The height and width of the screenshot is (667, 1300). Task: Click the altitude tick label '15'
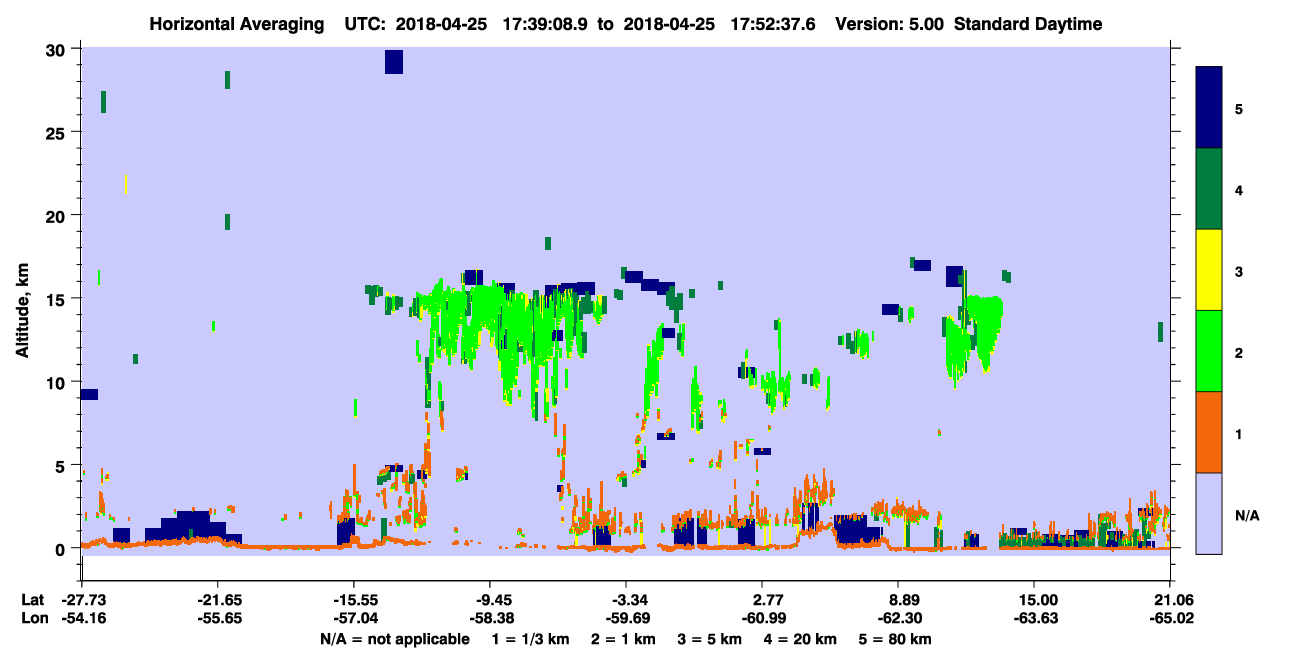[x=58, y=299]
